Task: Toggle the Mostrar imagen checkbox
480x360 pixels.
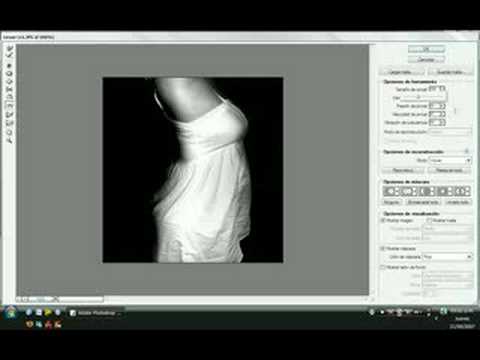Action: click(383, 220)
